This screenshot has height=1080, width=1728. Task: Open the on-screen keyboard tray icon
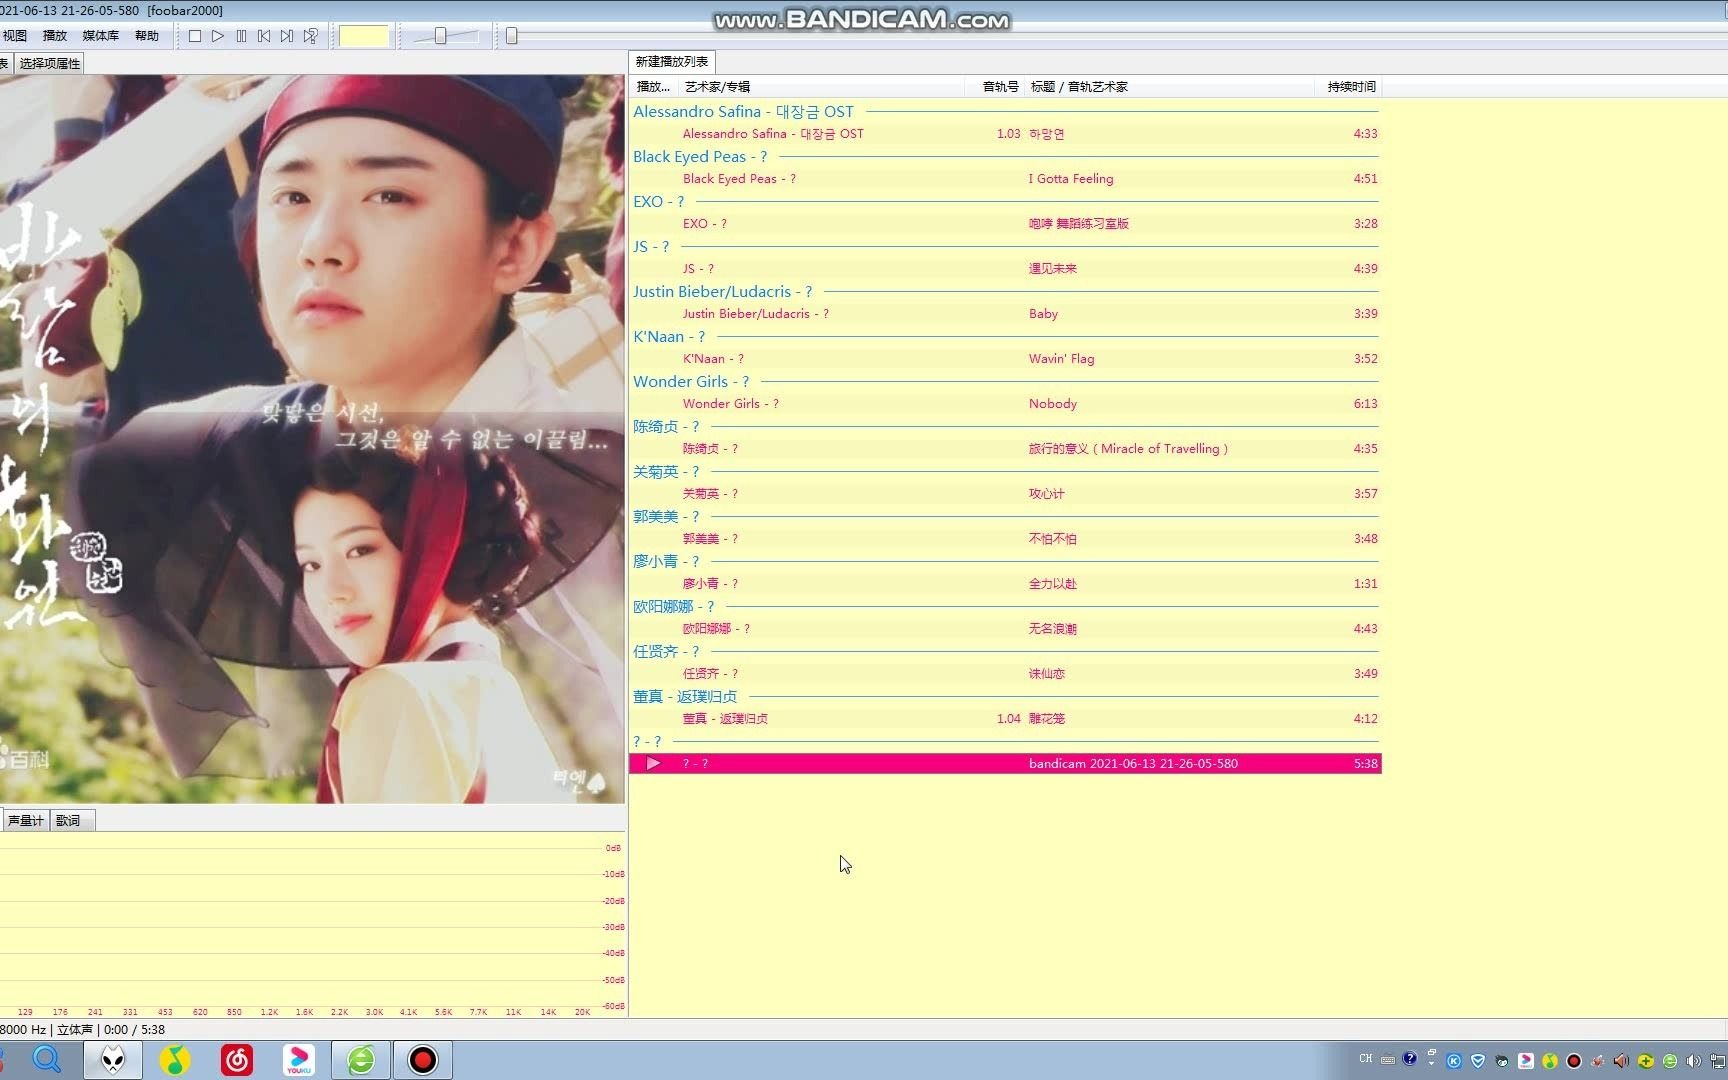point(1388,1060)
